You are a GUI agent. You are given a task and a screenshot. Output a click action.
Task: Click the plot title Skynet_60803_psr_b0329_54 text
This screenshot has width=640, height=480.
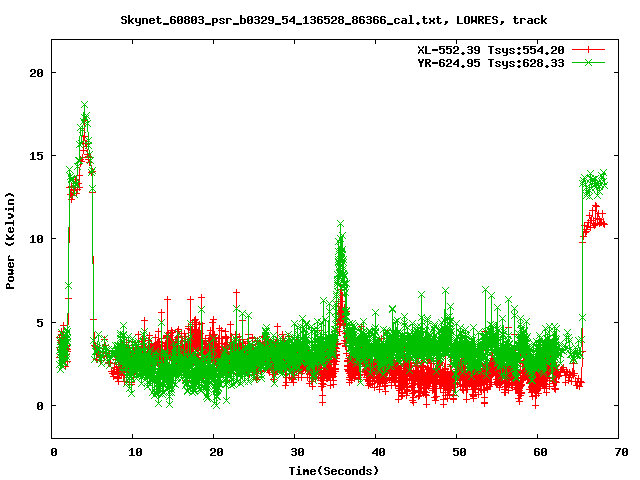point(333,20)
